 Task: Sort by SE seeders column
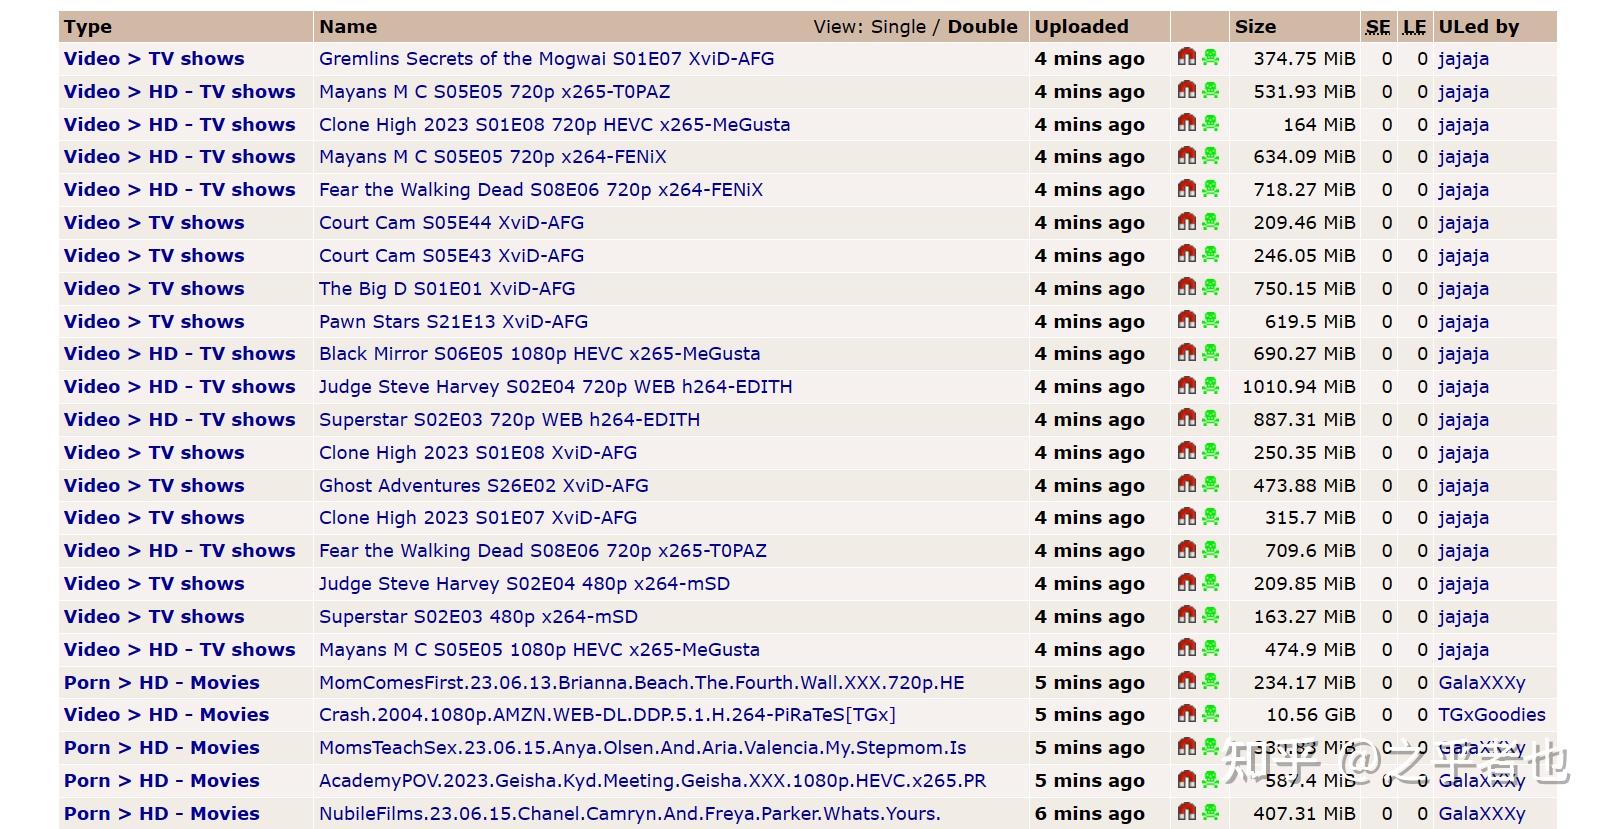(x=1377, y=27)
